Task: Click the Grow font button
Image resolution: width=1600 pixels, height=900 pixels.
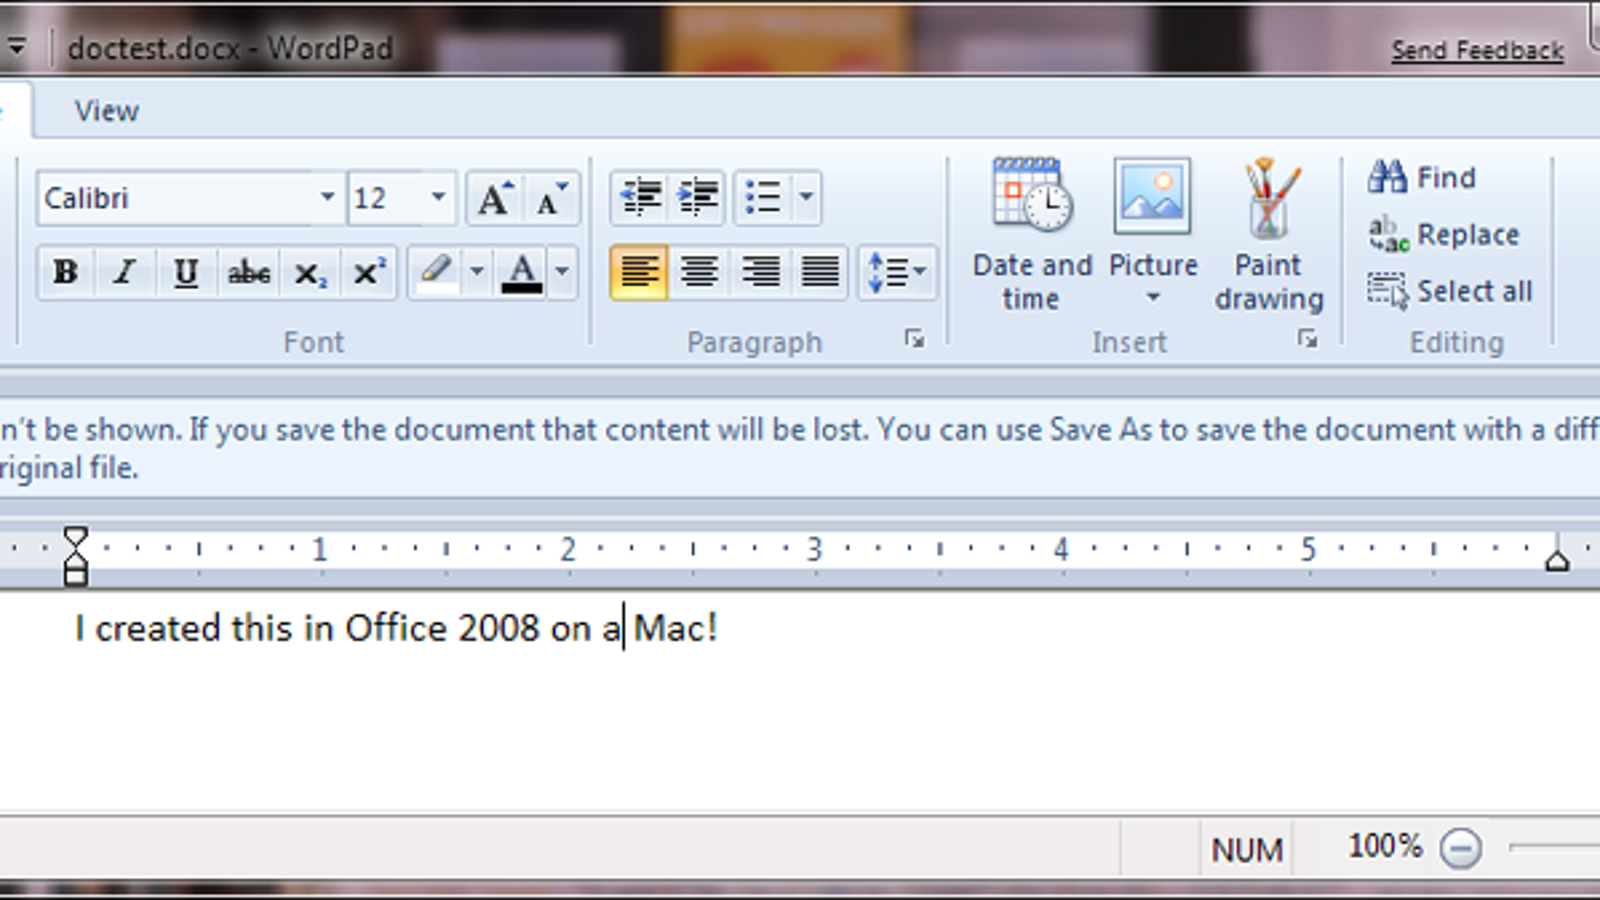Action: (x=494, y=198)
